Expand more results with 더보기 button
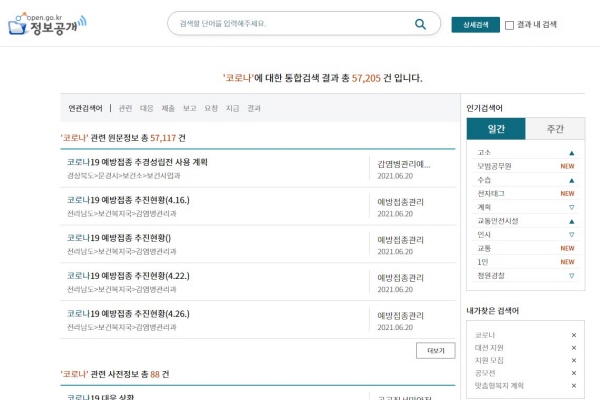The image size is (600, 400). click(x=435, y=351)
